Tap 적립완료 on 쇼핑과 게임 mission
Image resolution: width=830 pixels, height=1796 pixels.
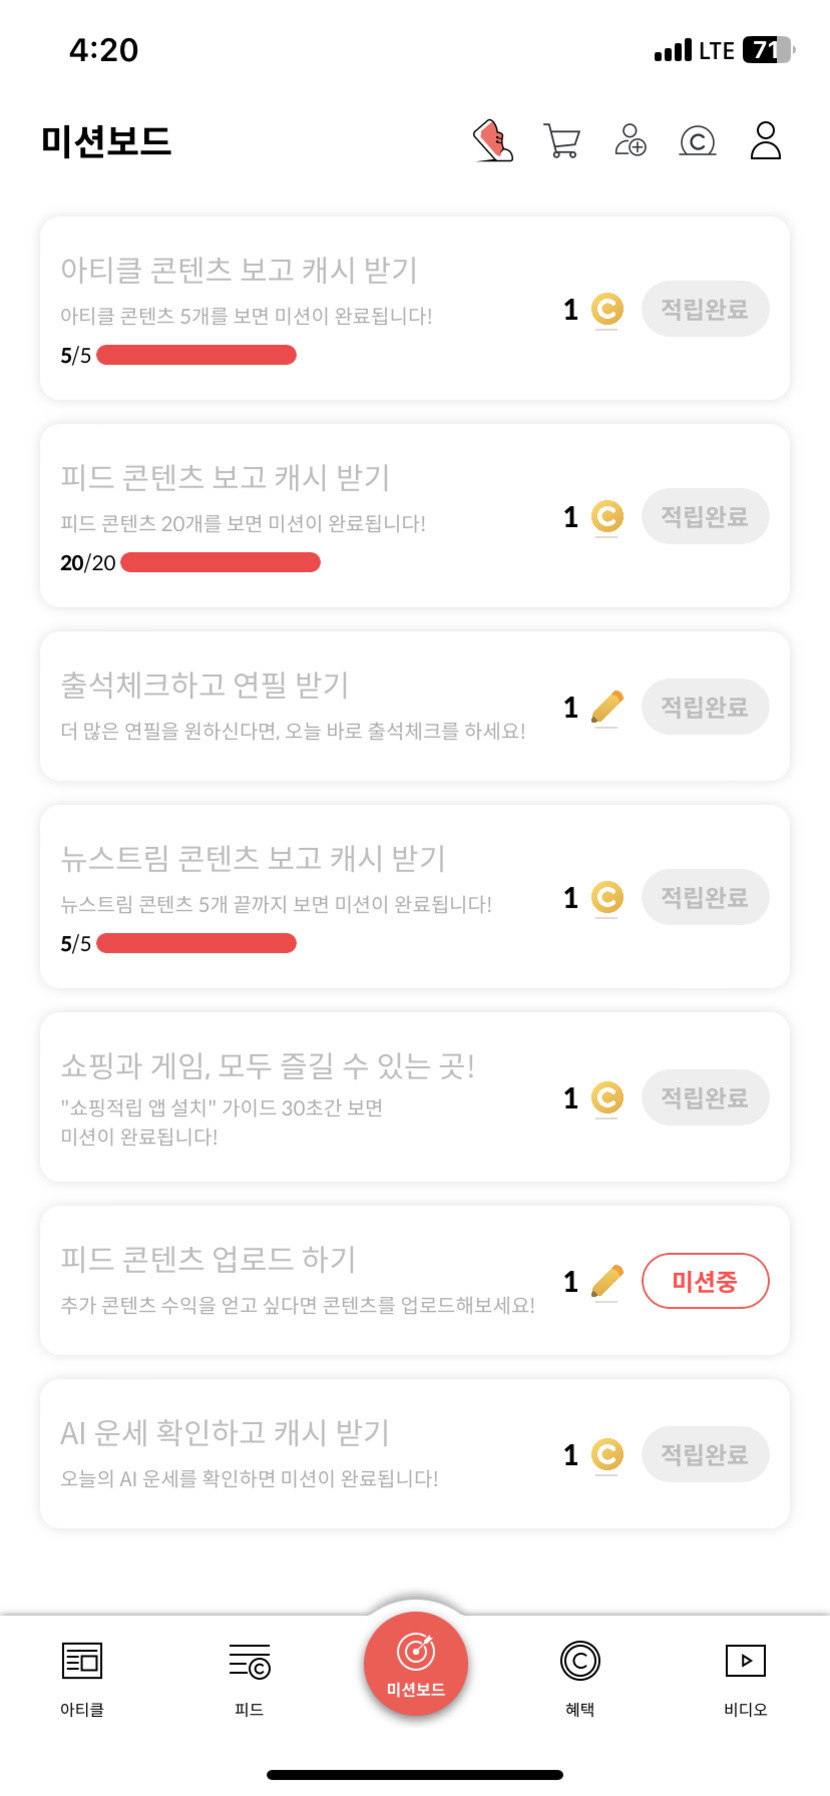705,1098
